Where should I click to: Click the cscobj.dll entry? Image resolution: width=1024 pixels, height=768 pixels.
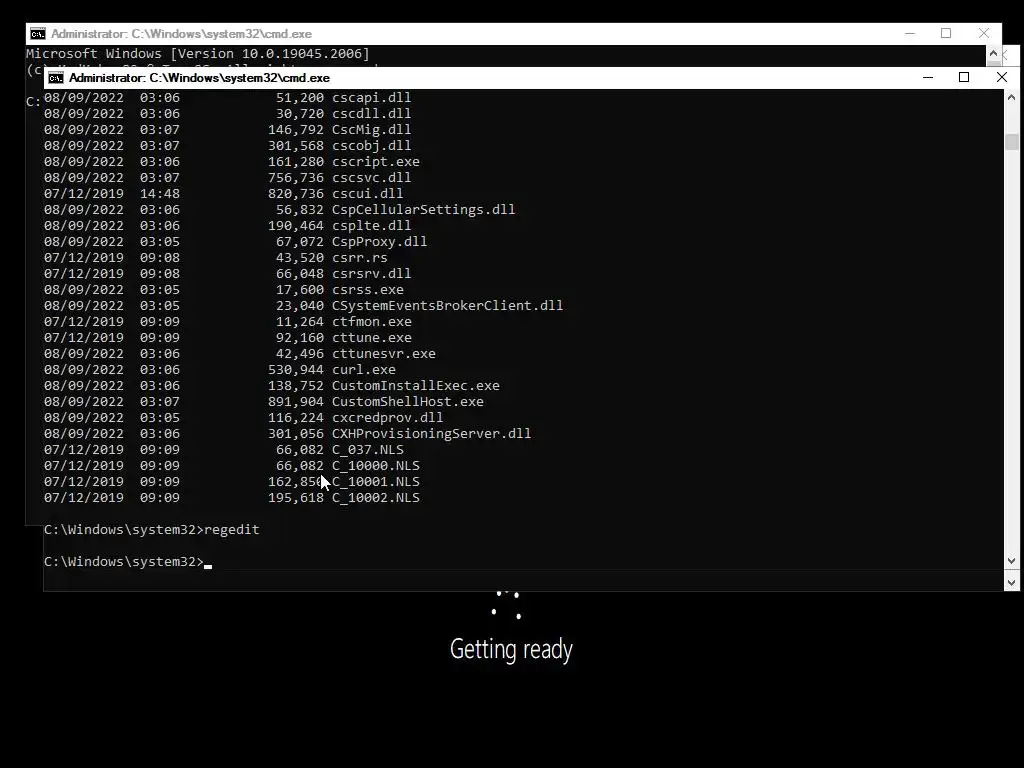point(227,146)
